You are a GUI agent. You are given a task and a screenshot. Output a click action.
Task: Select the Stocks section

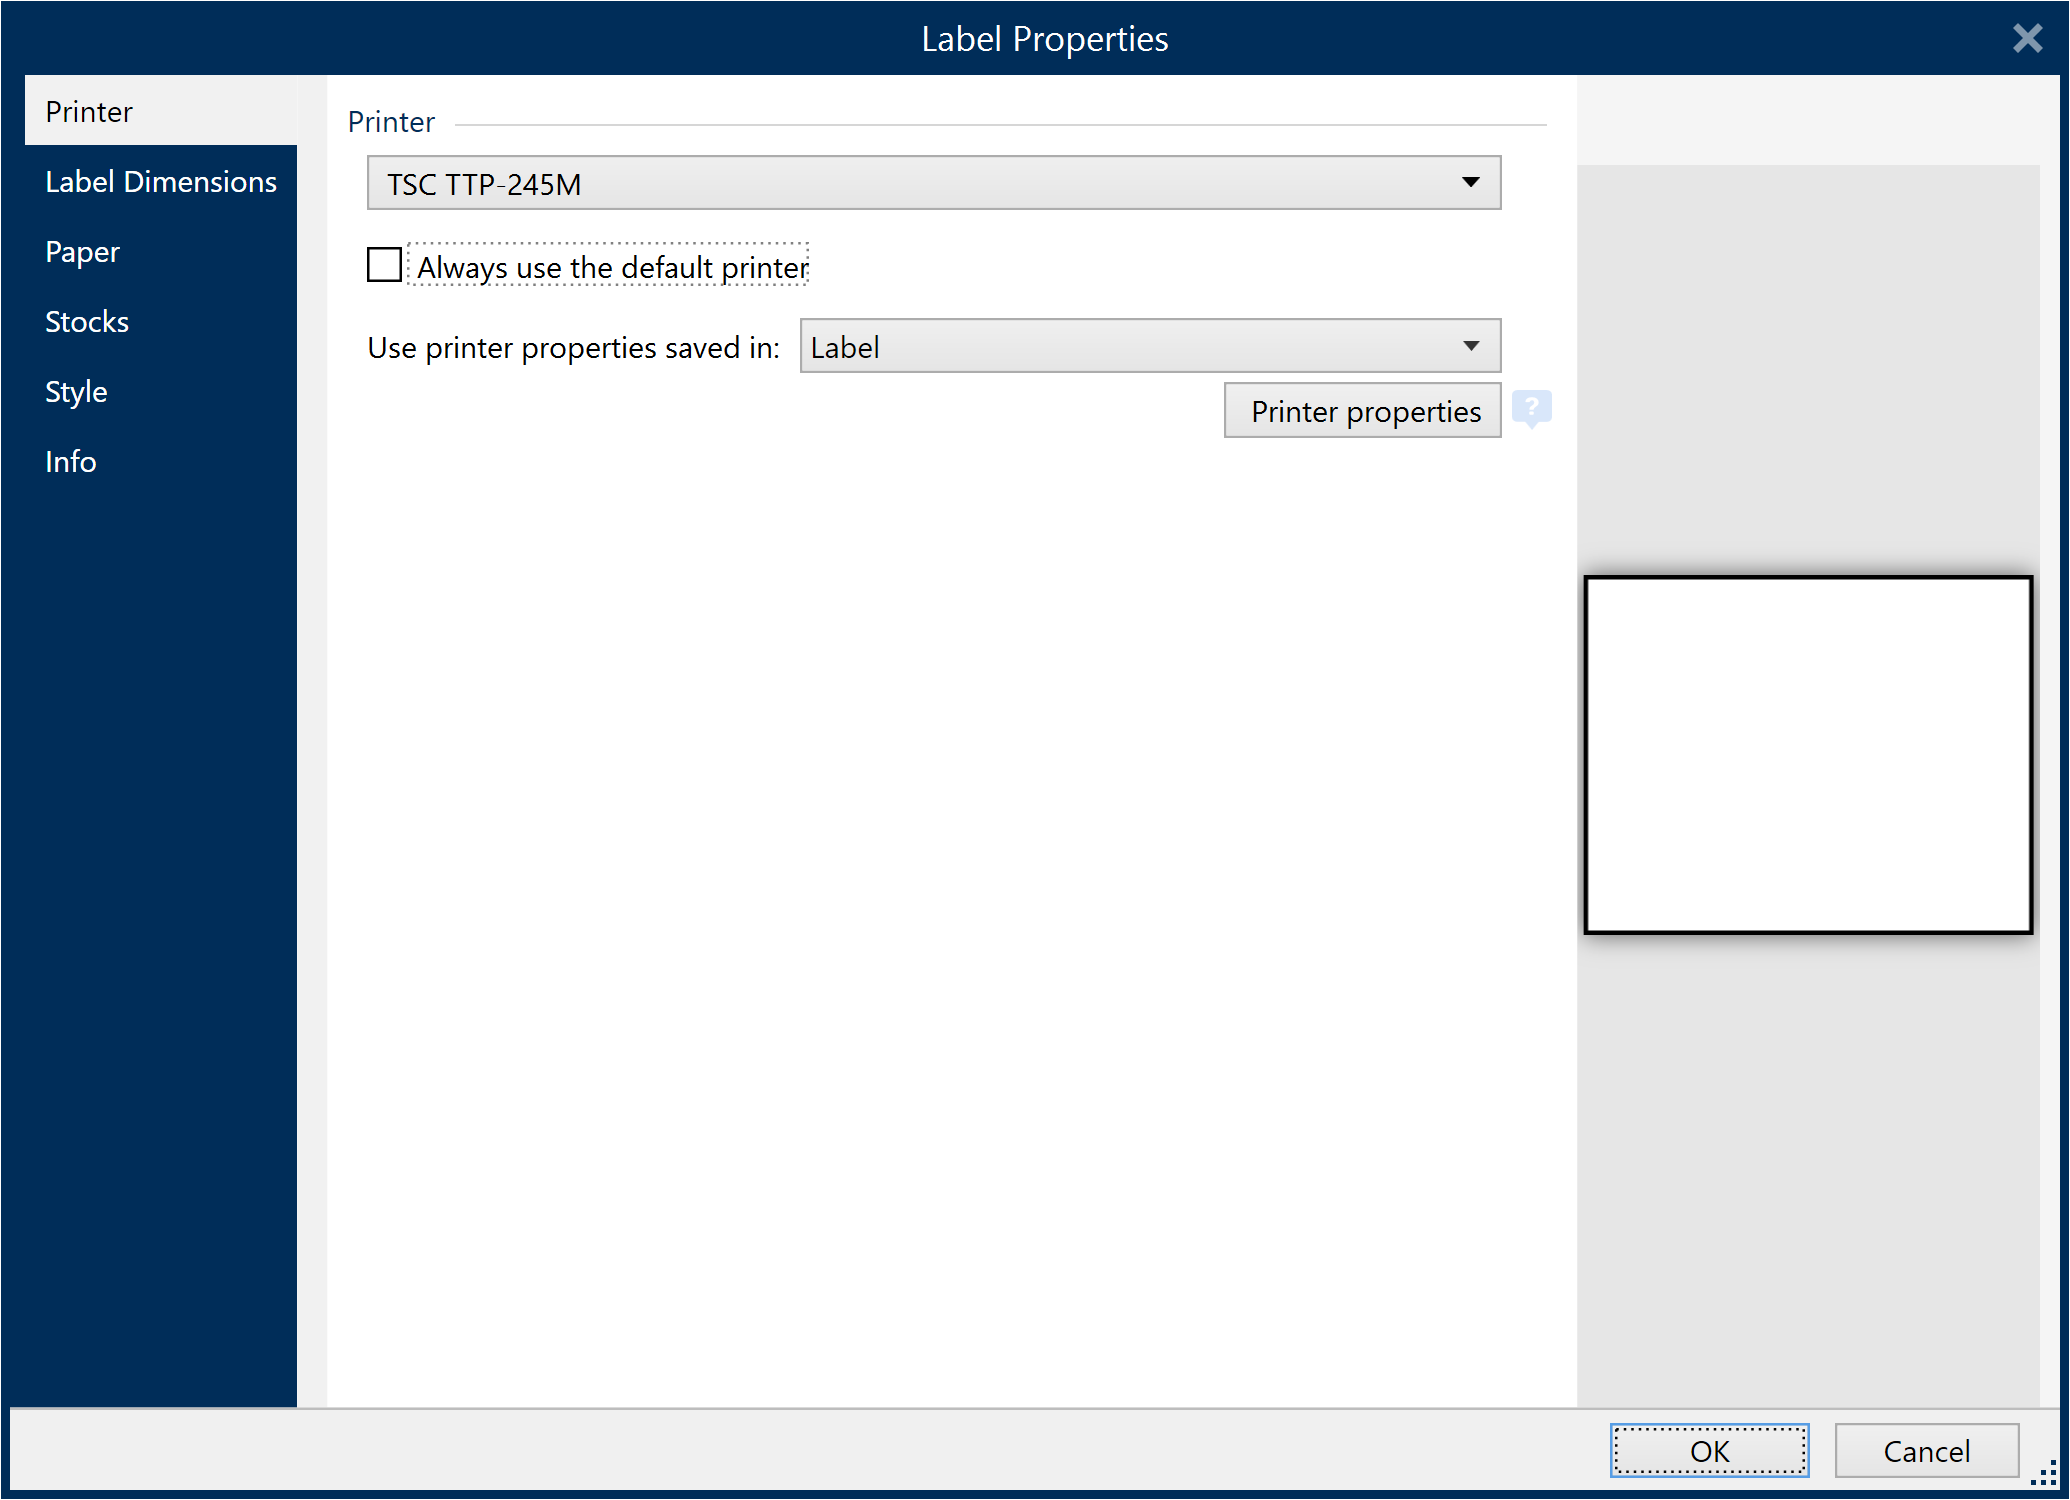[x=87, y=321]
